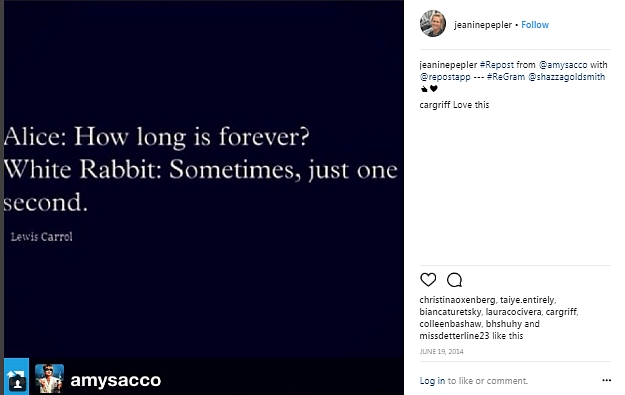Open commenter cargriff's profile
The width and height of the screenshot is (625, 395).
pos(435,105)
